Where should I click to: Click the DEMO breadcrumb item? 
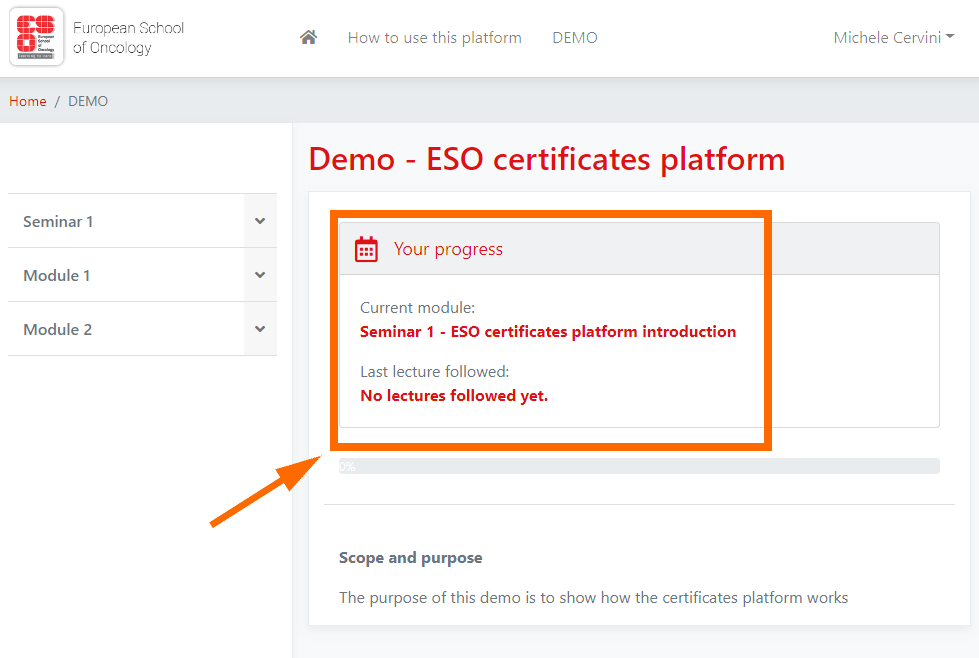tap(88, 101)
